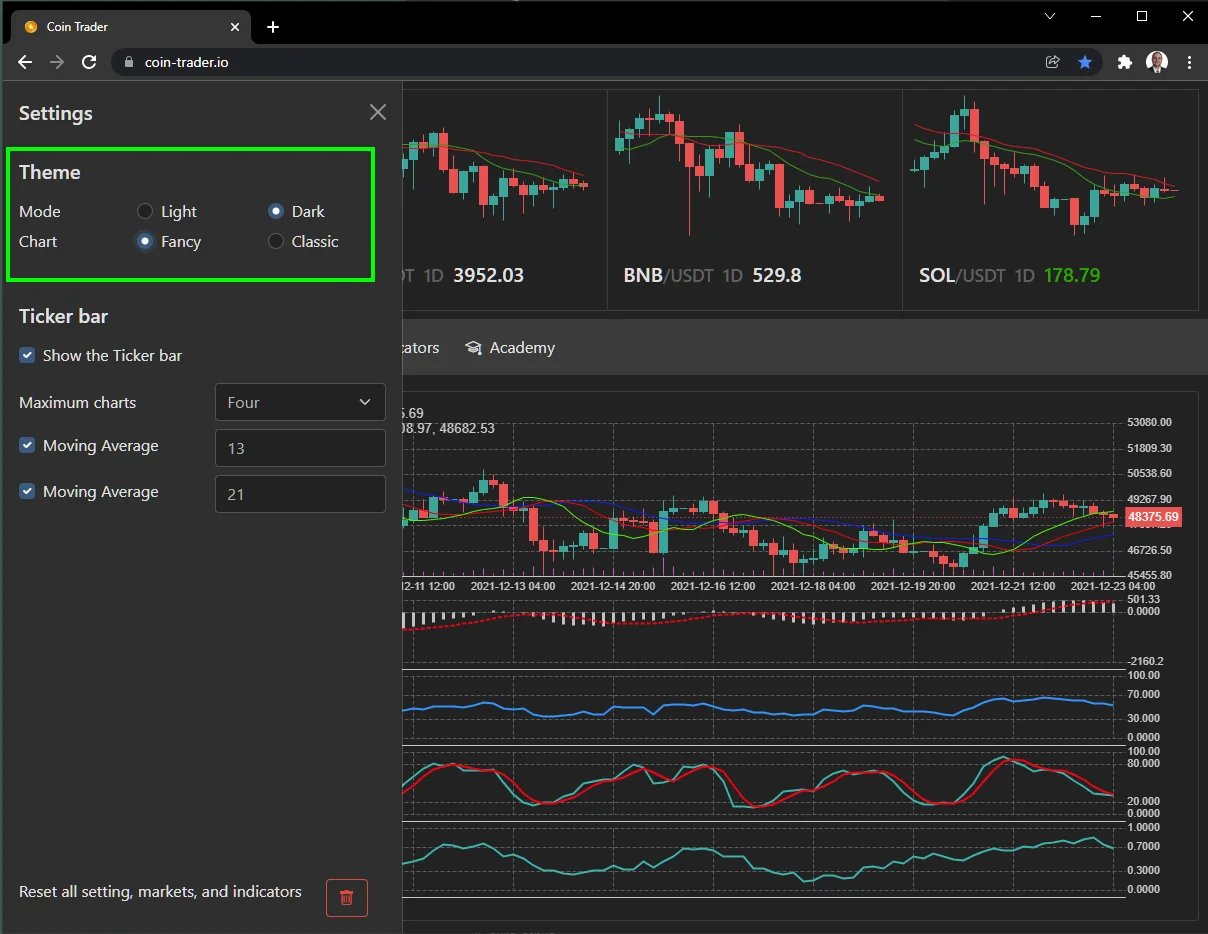Open the browser extensions puzzle icon
This screenshot has width=1208, height=934.
pyautogui.click(x=1124, y=61)
